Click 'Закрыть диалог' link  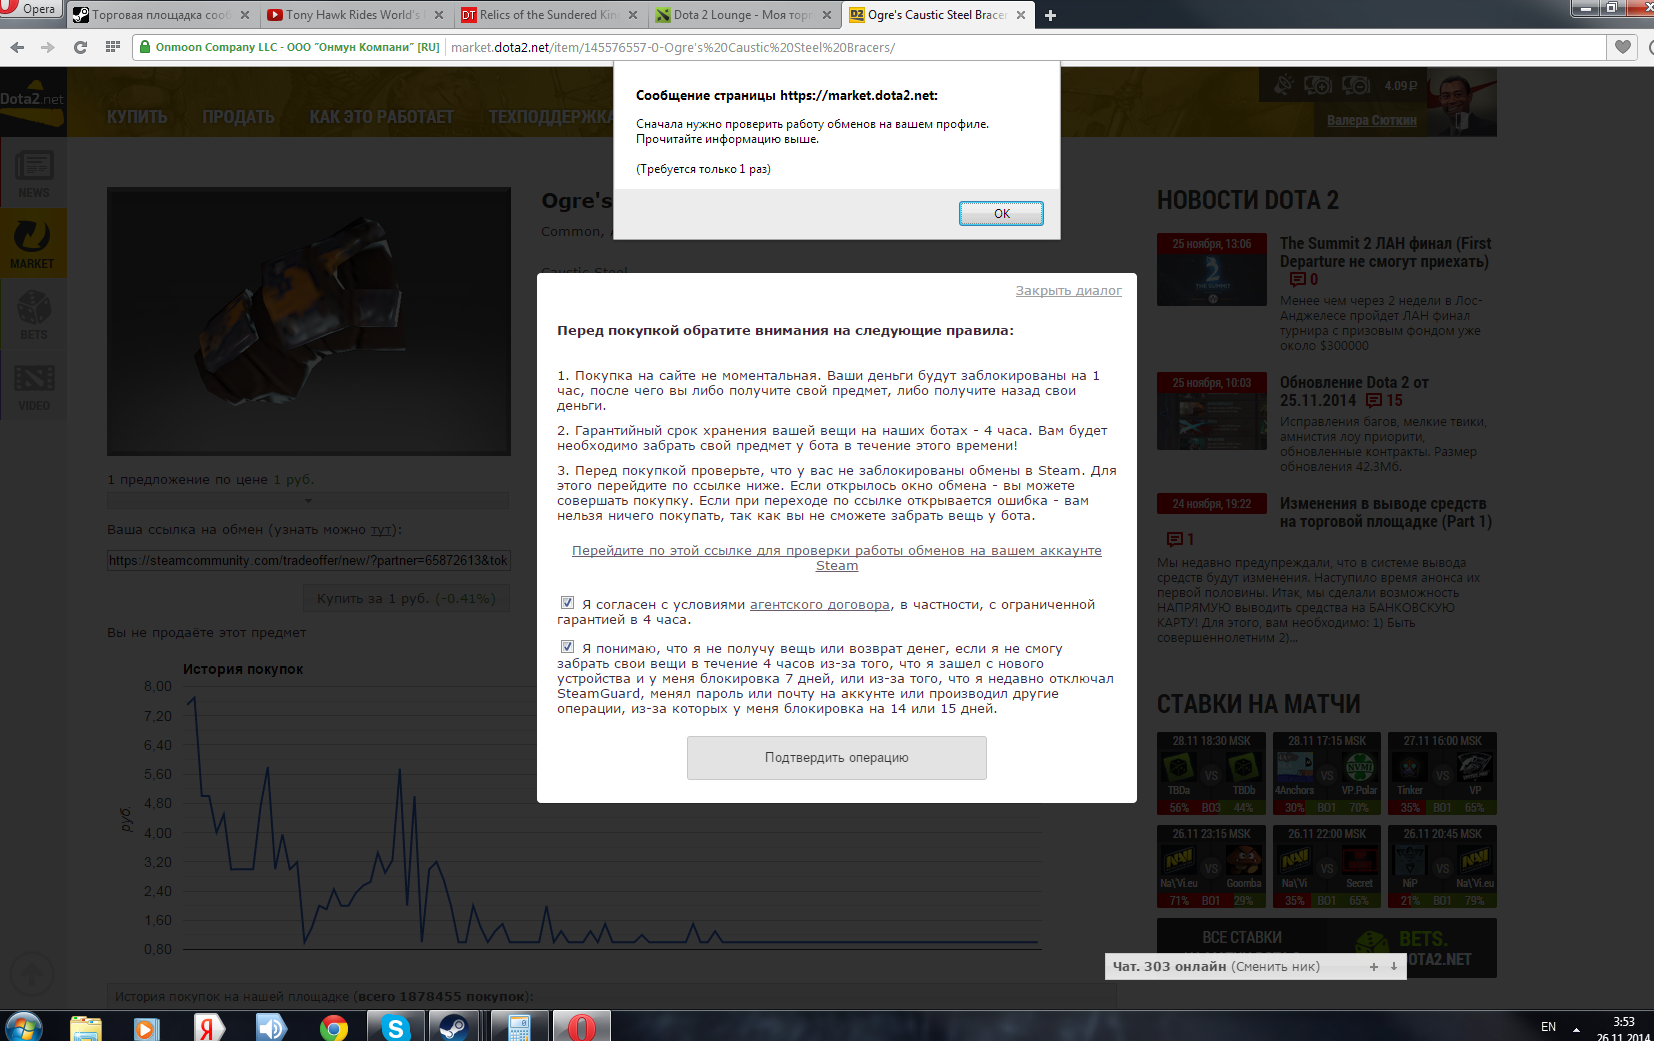[x=1069, y=291]
